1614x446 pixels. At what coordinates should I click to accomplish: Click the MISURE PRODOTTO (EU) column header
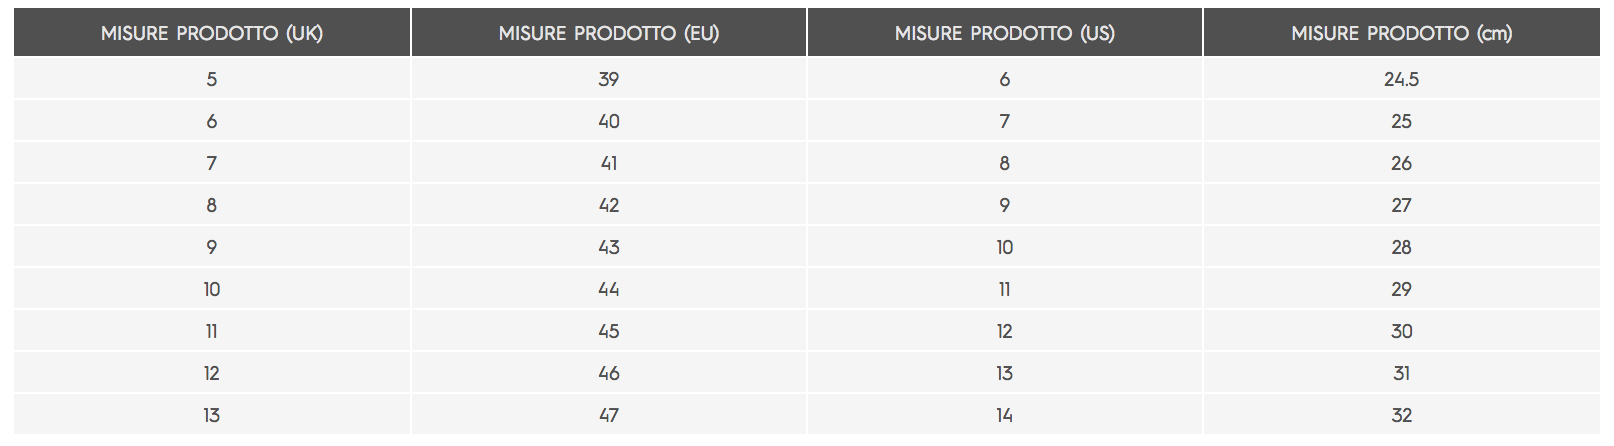click(x=609, y=32)
